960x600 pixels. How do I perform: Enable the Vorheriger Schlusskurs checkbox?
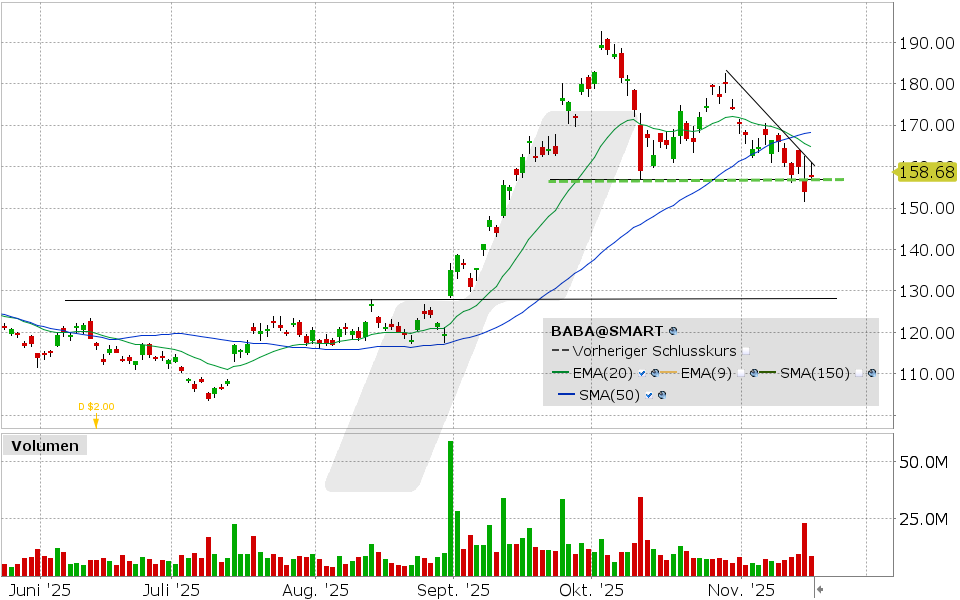pyautogui.click(x=745, y=350)
